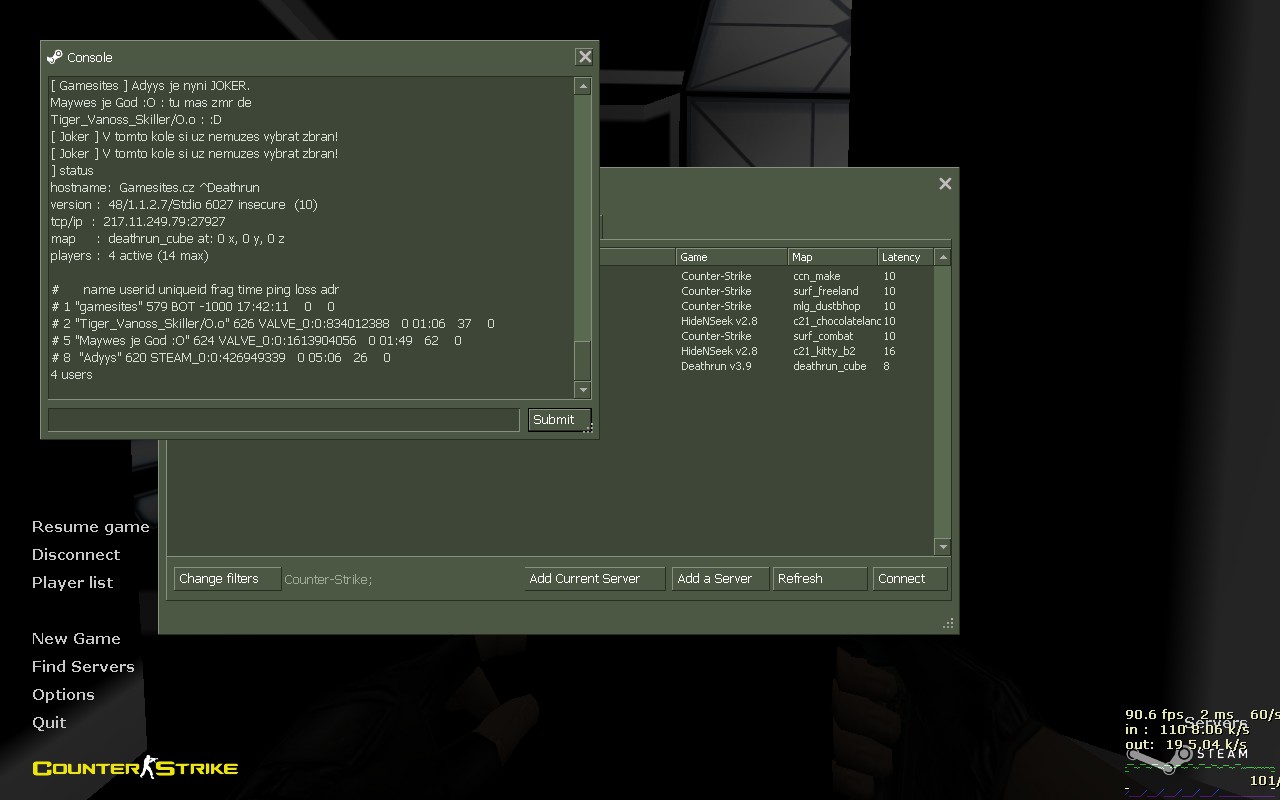
Task: Click the tcp/ip address line in console
Action: click(138, 221)
